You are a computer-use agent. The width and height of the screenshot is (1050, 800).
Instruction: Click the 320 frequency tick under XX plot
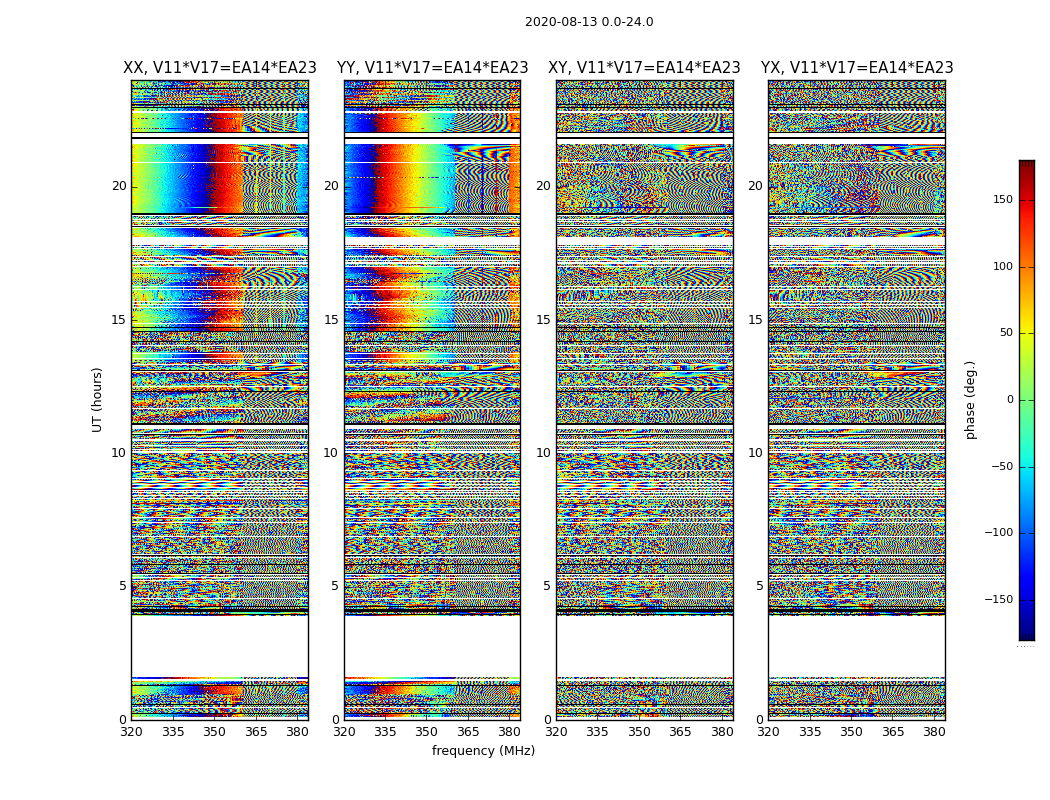click(x=131, y=732)
